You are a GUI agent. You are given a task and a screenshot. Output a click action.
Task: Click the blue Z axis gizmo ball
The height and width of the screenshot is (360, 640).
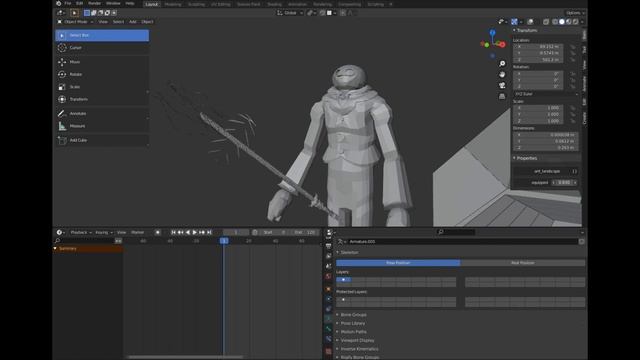pos(493,32)
